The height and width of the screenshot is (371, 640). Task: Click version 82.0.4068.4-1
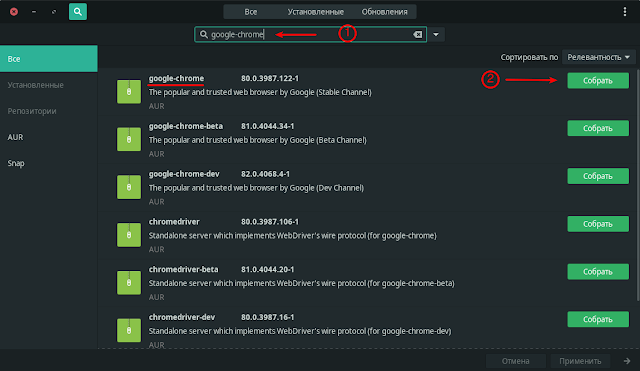click(x=265, y=174)
